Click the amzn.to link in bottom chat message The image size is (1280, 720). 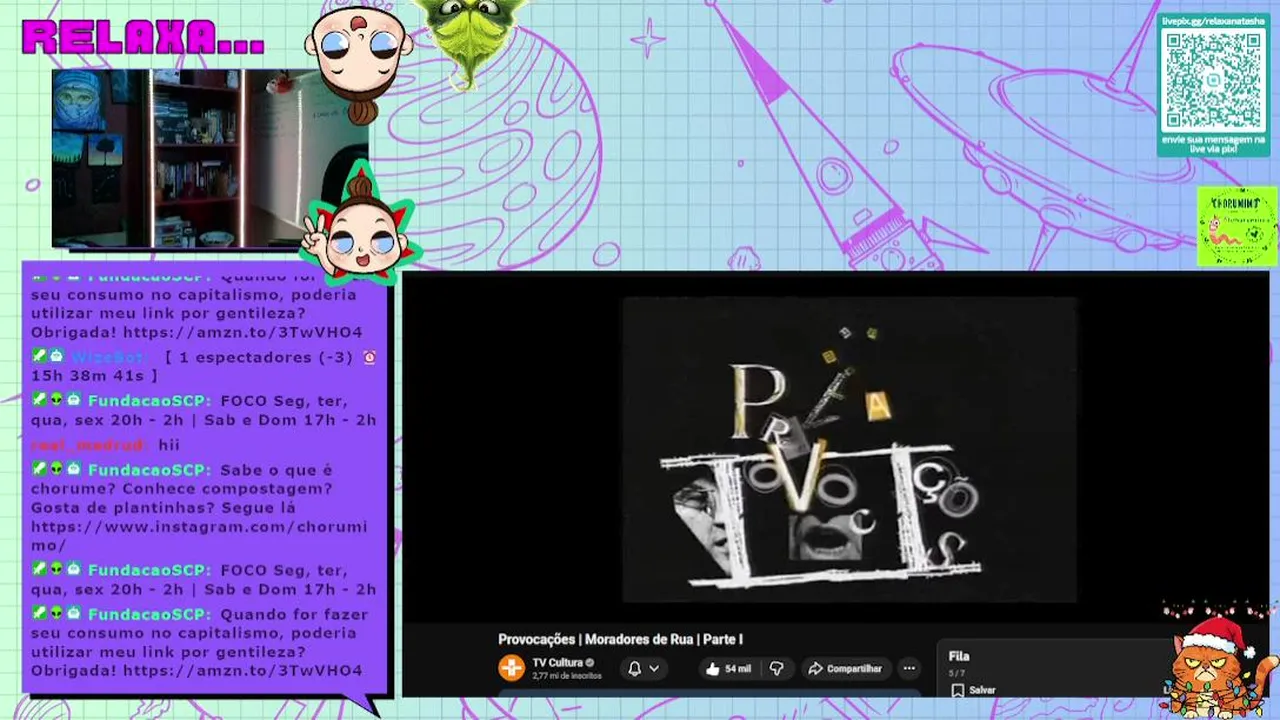[243, 671]
